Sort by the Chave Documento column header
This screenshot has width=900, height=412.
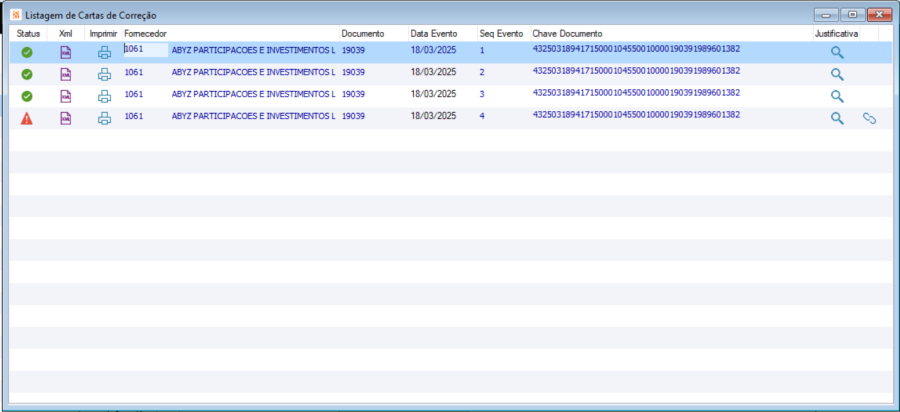pos(567,34)
